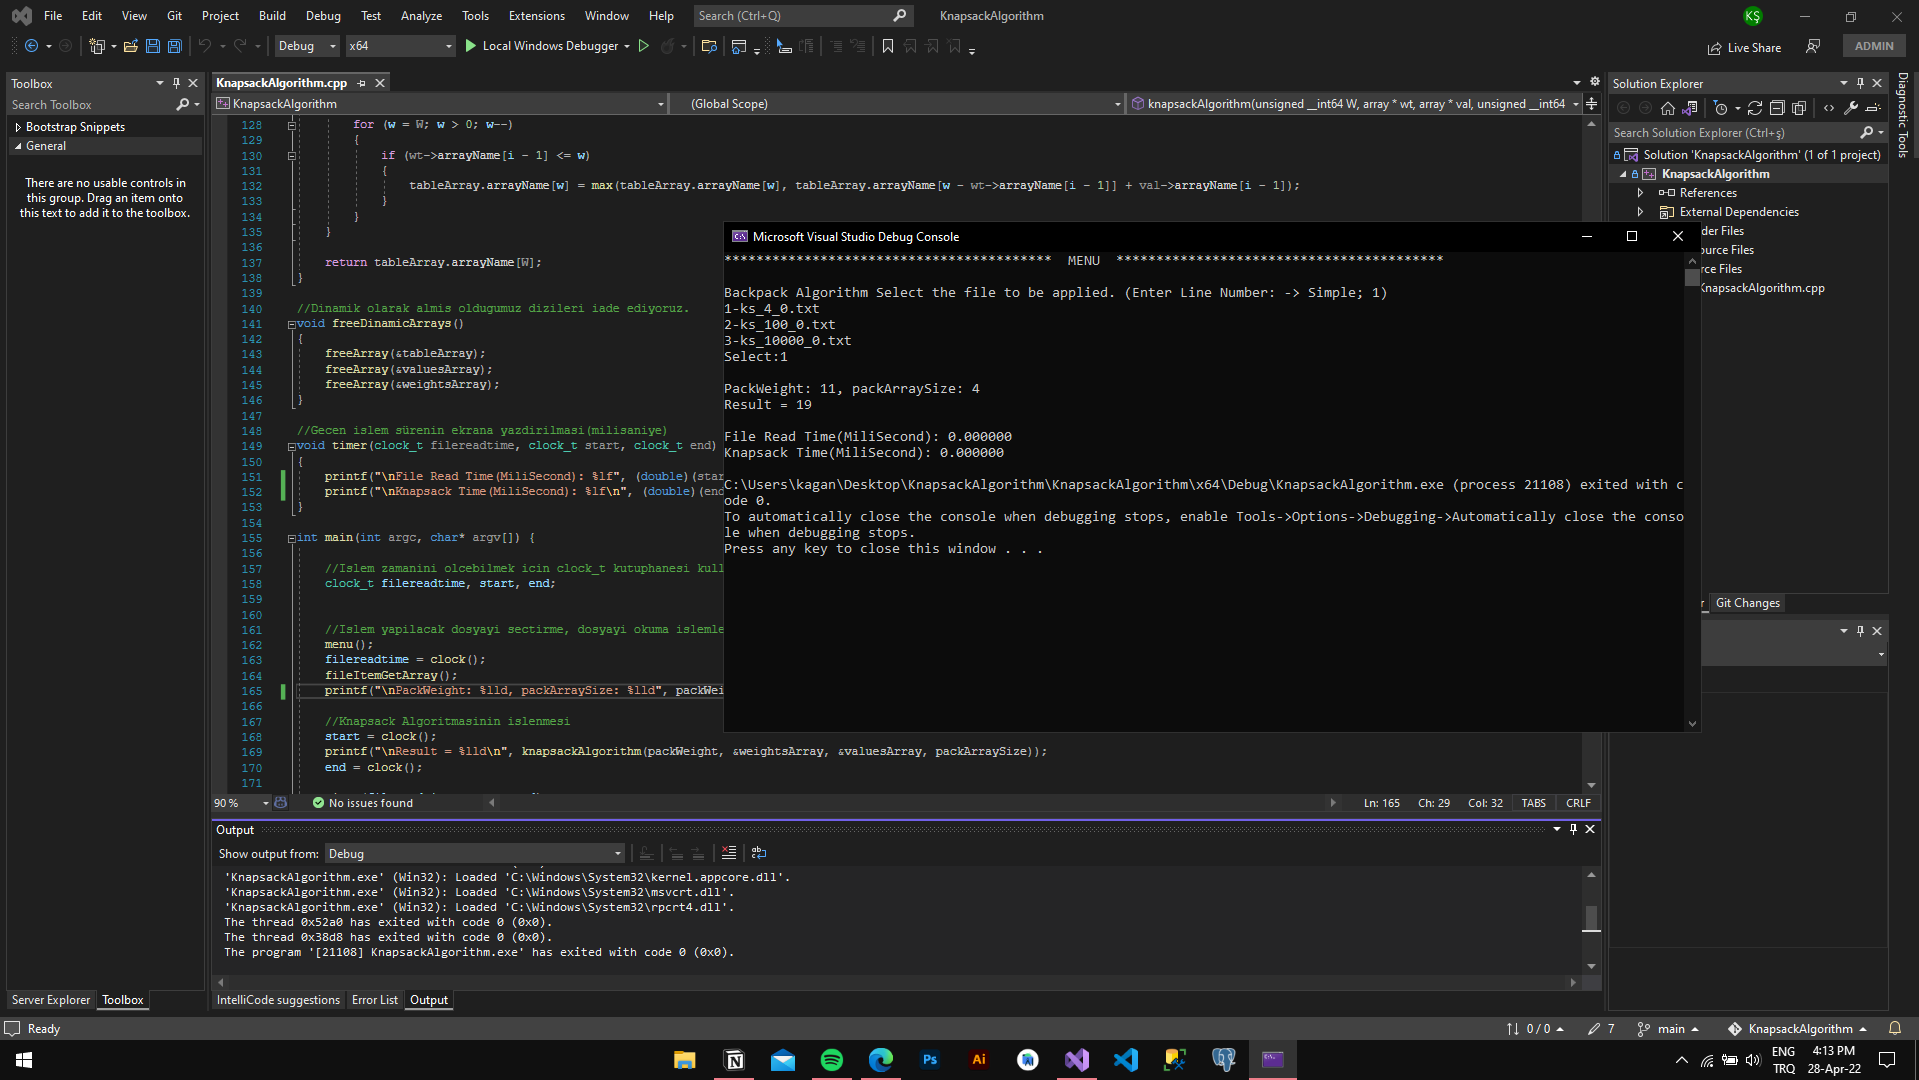Viewport: 1919px width, 1080px height.
Task: Toggle word wrap in the Output panel
Action: [x=759, y=853]
